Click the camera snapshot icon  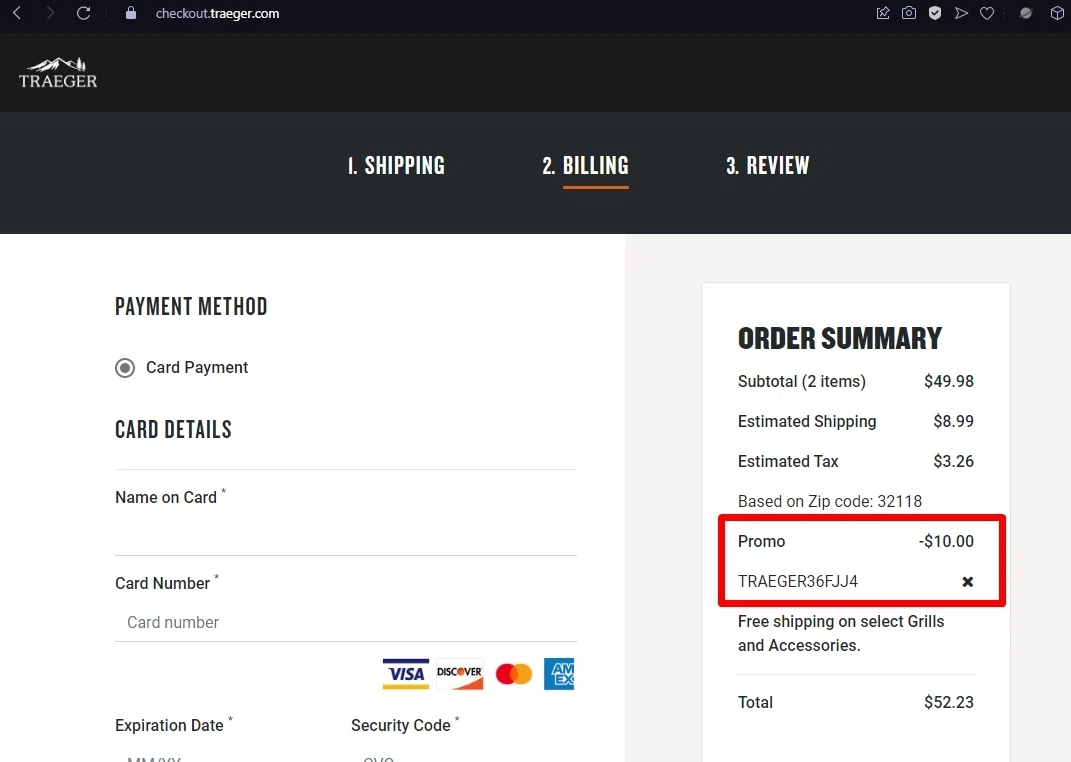click(x=909, y=13)
